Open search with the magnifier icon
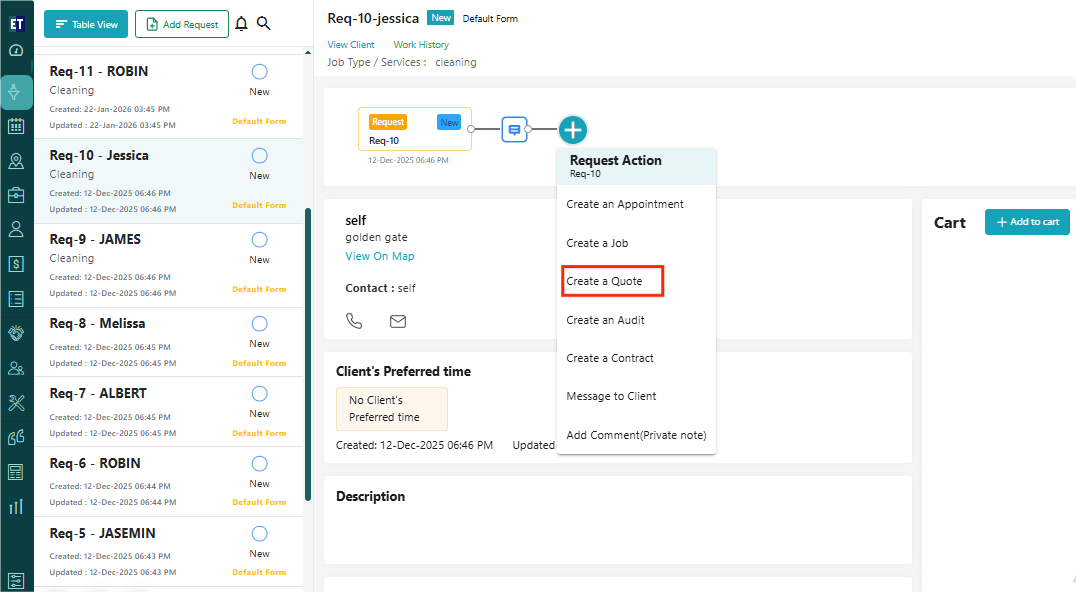 click(264, 24)
